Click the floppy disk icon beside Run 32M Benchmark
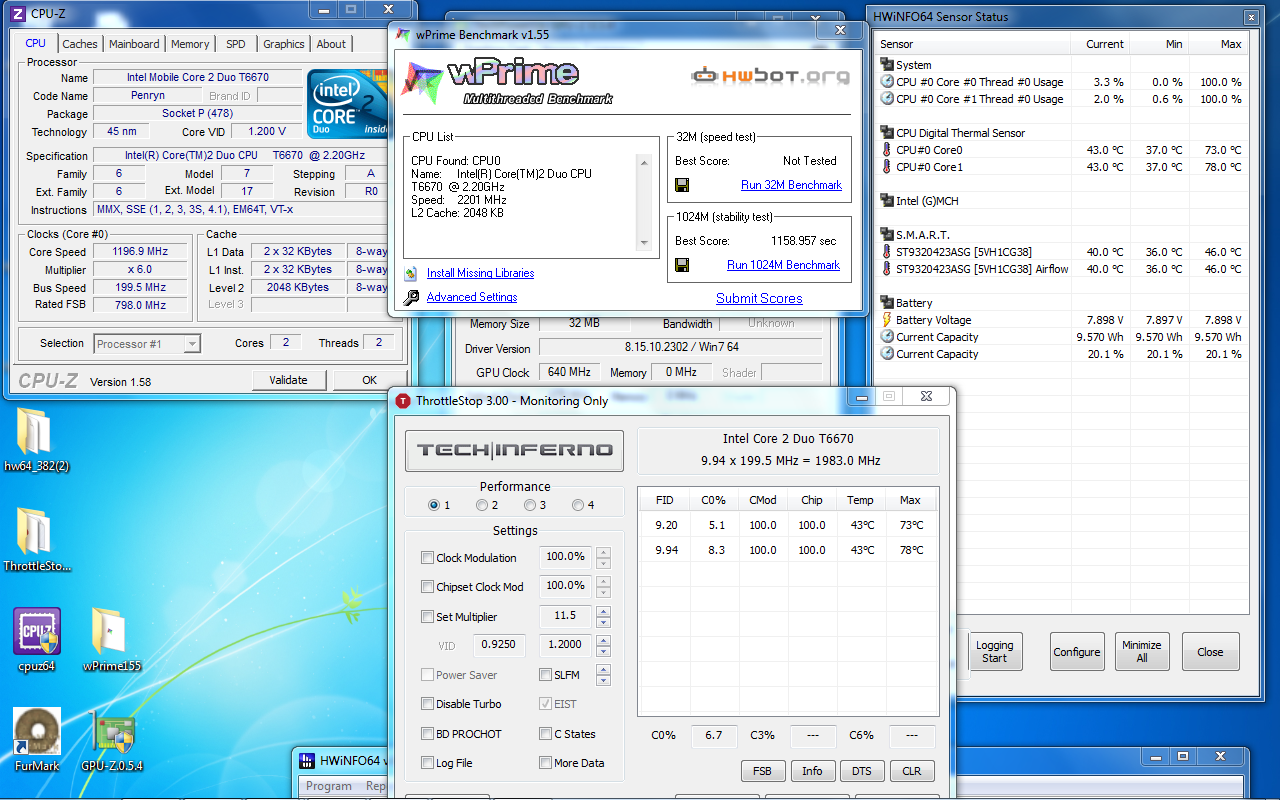The height and width of the screenshot is (800, 1280). 682,185
